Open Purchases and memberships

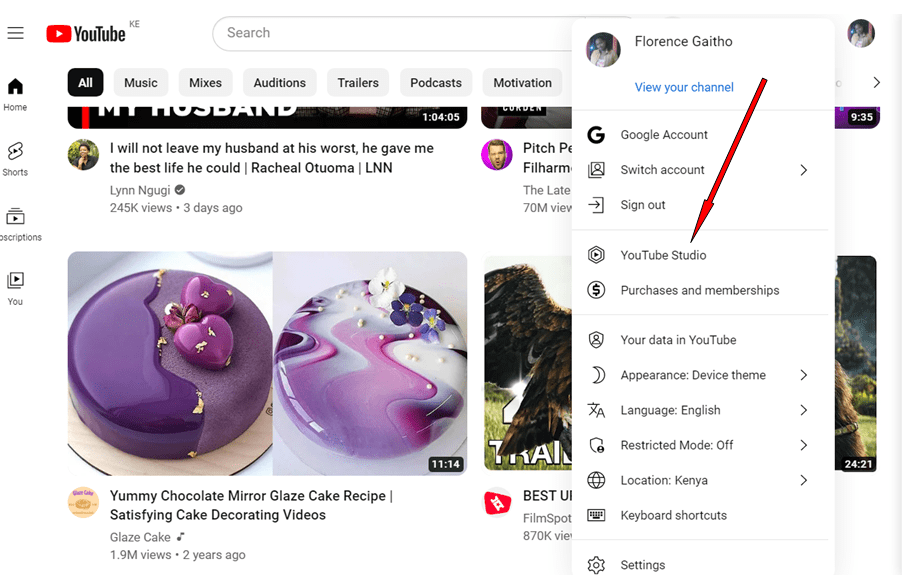pos(700,290)
